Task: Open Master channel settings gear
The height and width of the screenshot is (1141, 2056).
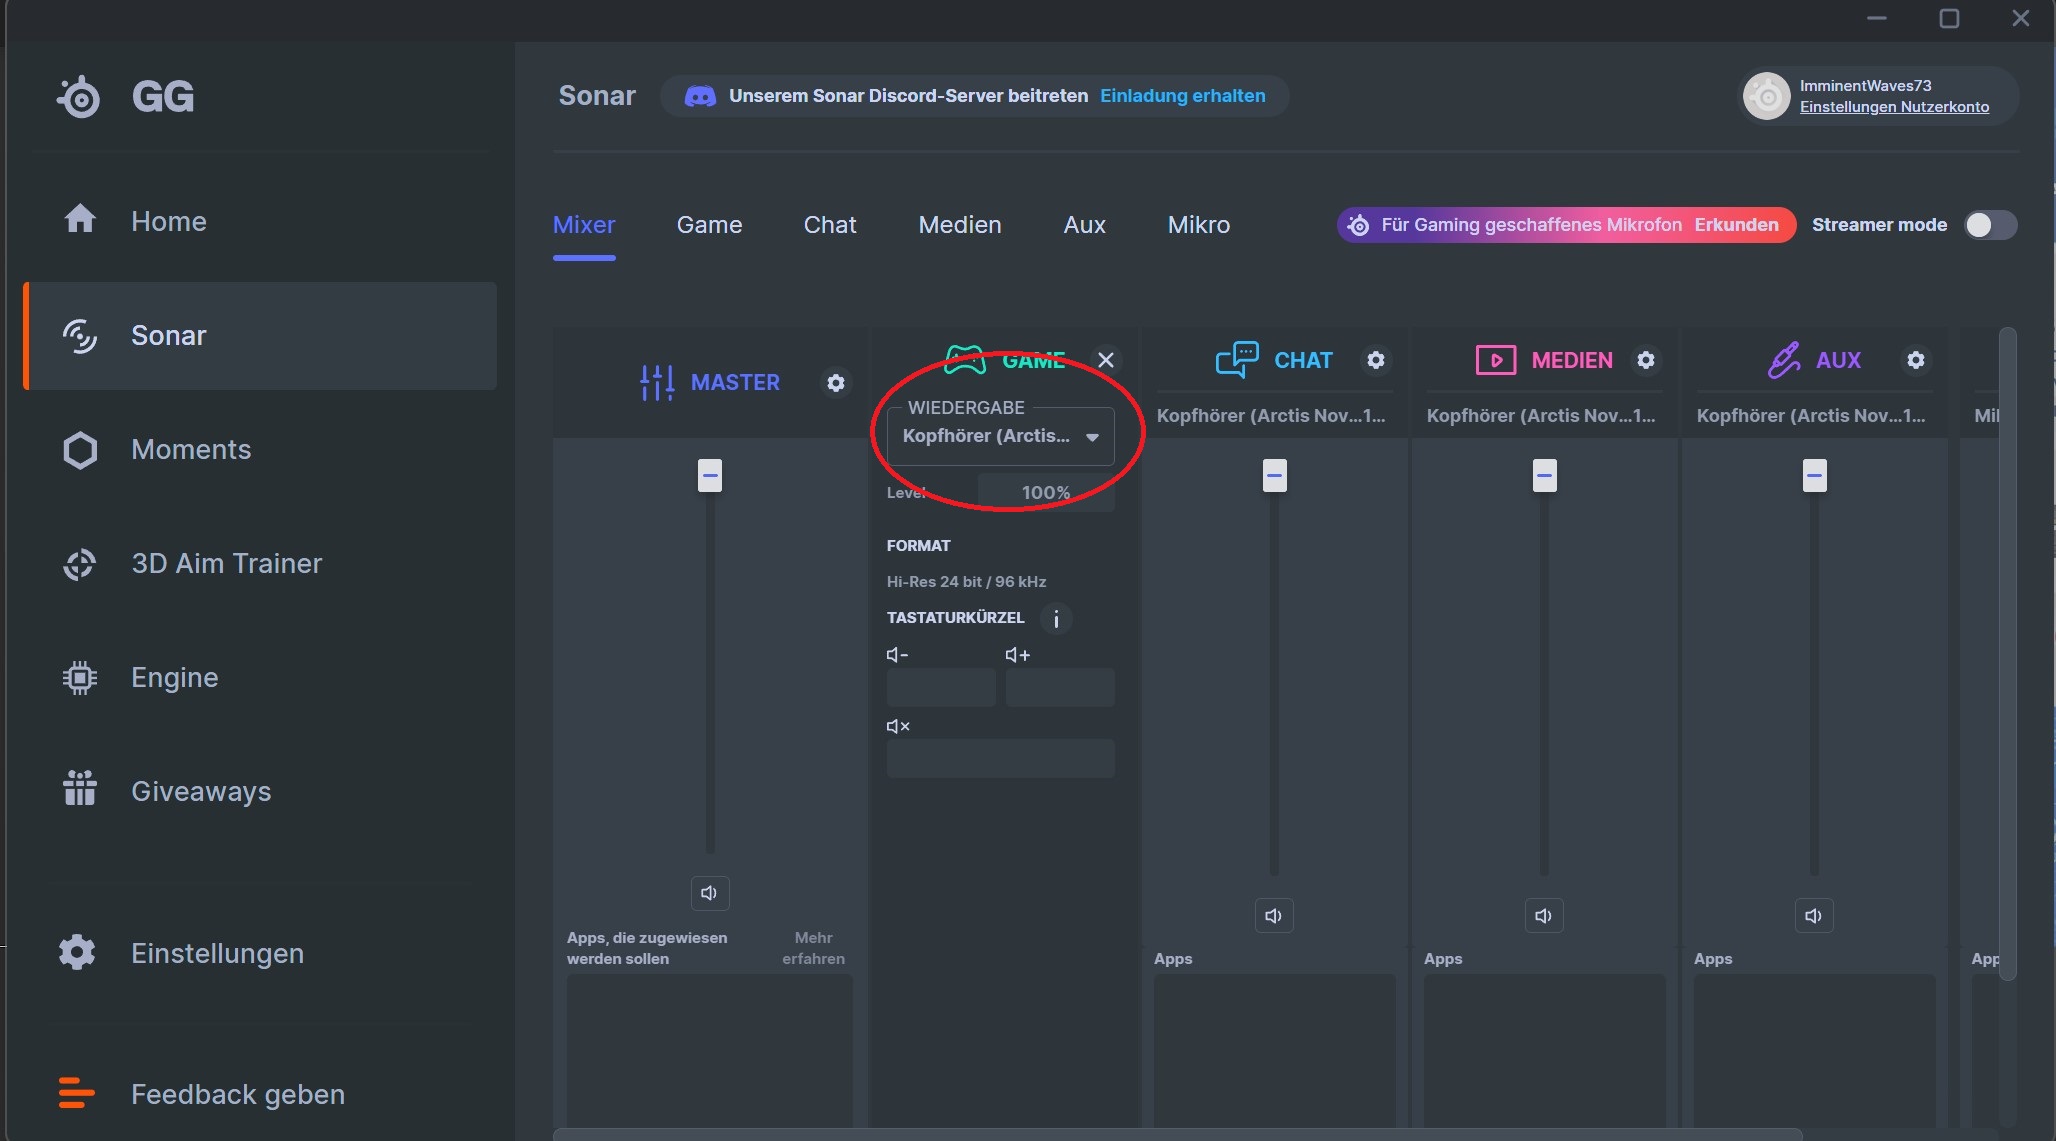Action: tap(836, 382)
